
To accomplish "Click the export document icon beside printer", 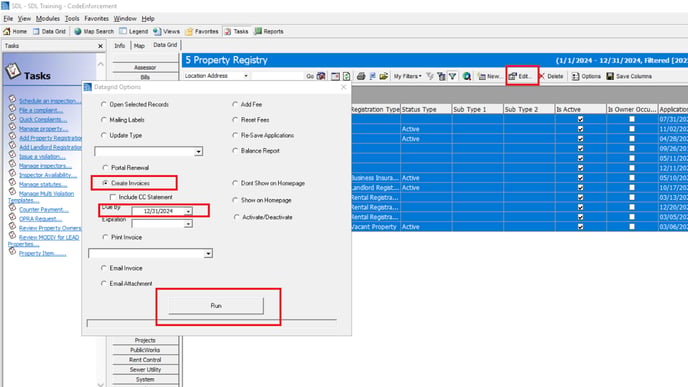I will [x=373, y=76].
